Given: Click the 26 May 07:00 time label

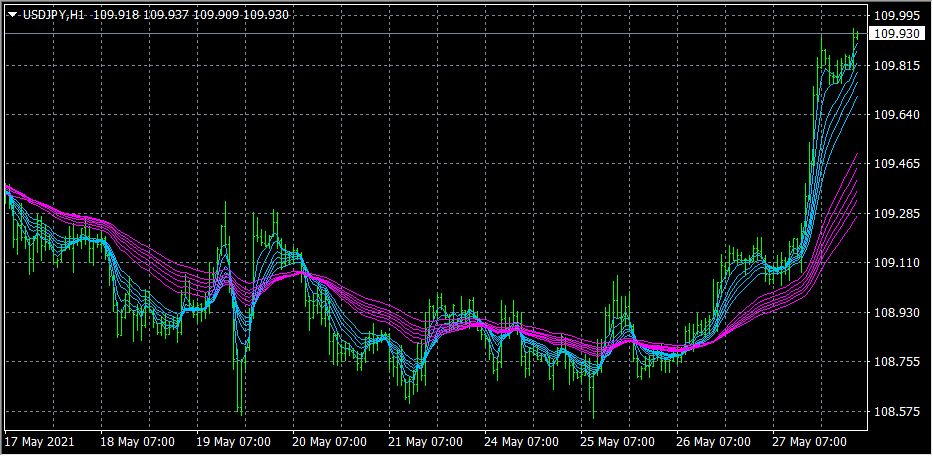Looking at the screenshot, I should [714, 442].
